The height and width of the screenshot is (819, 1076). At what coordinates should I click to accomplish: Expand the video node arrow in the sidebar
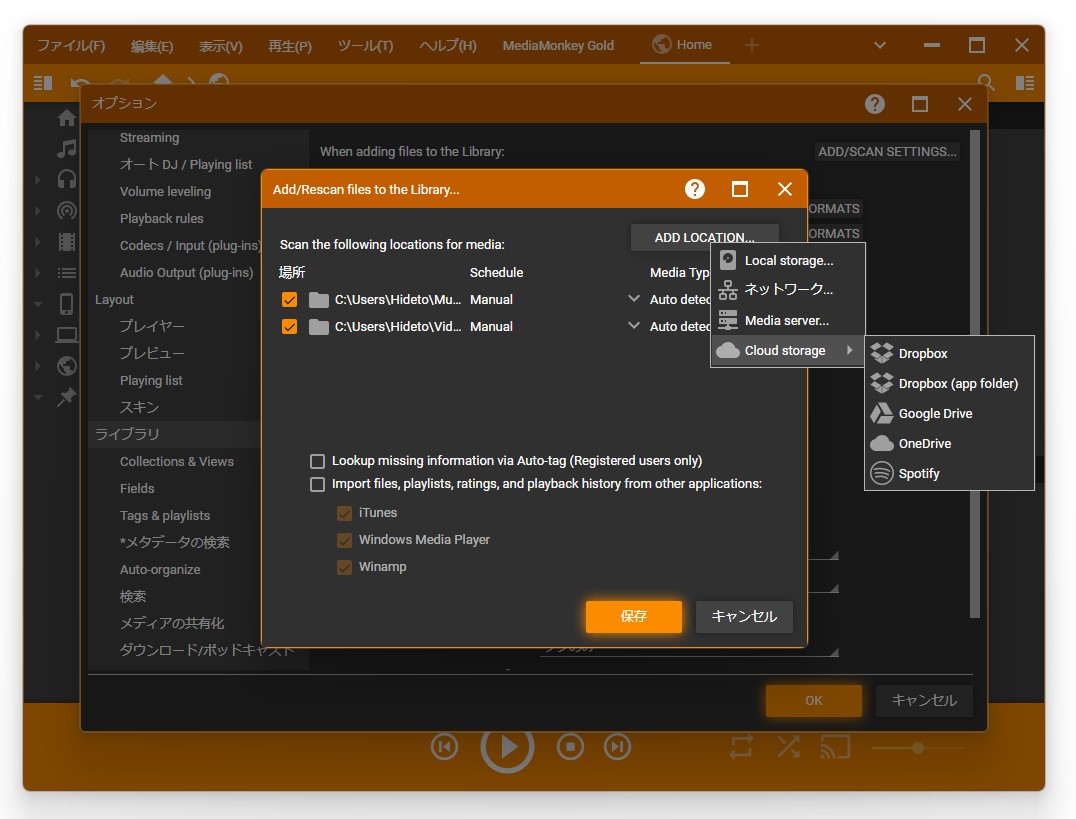pyautogui.click(x=37, y=242)
